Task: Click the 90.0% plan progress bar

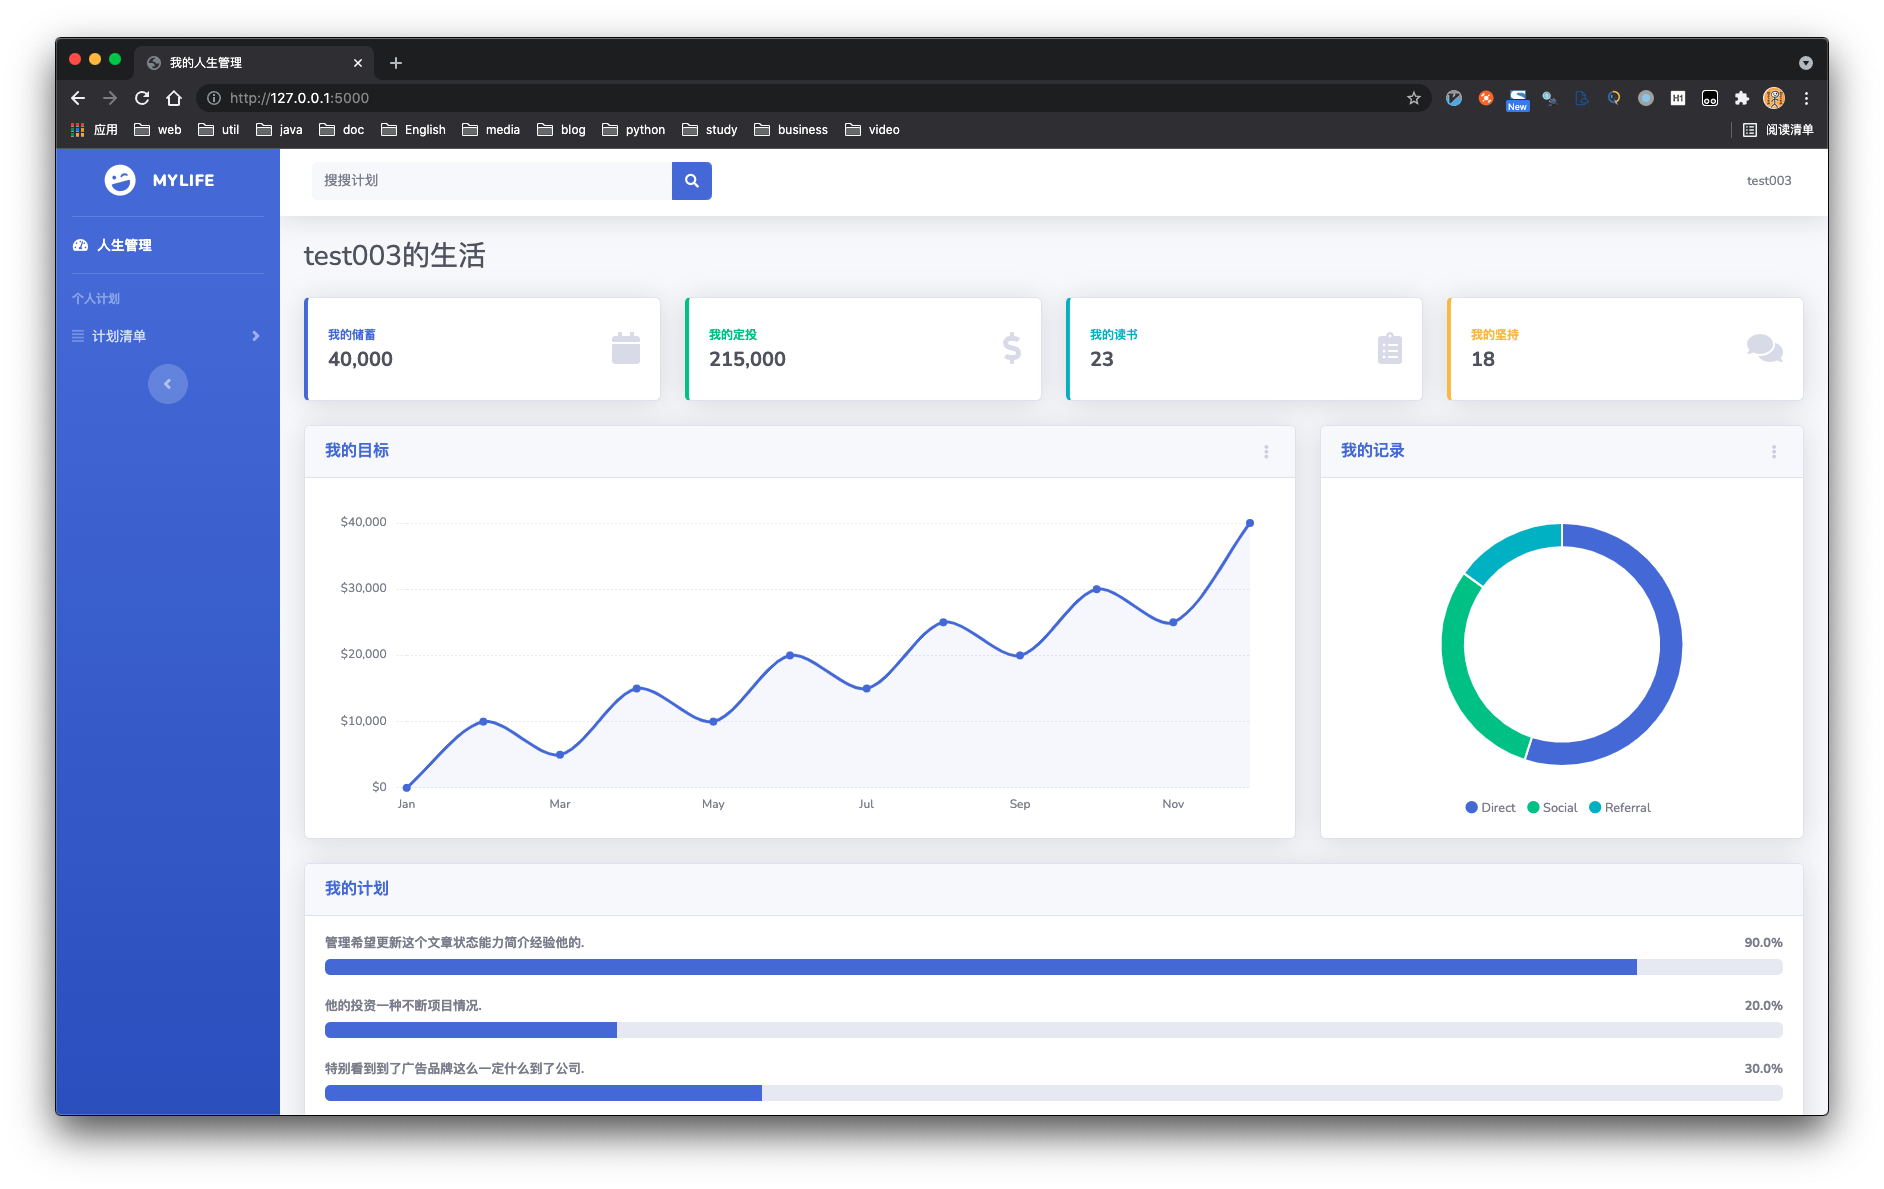Action: tap(1054, 967)
